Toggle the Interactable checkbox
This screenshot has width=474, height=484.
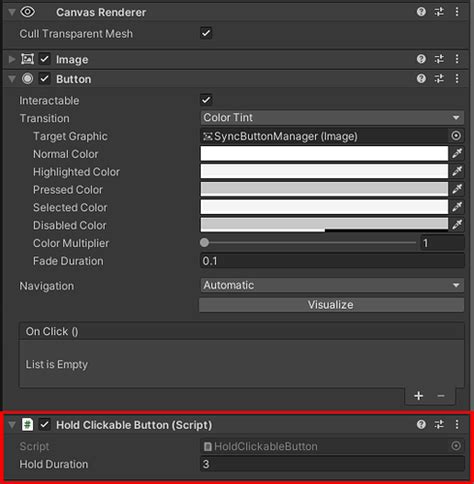(x=206, y=100)
